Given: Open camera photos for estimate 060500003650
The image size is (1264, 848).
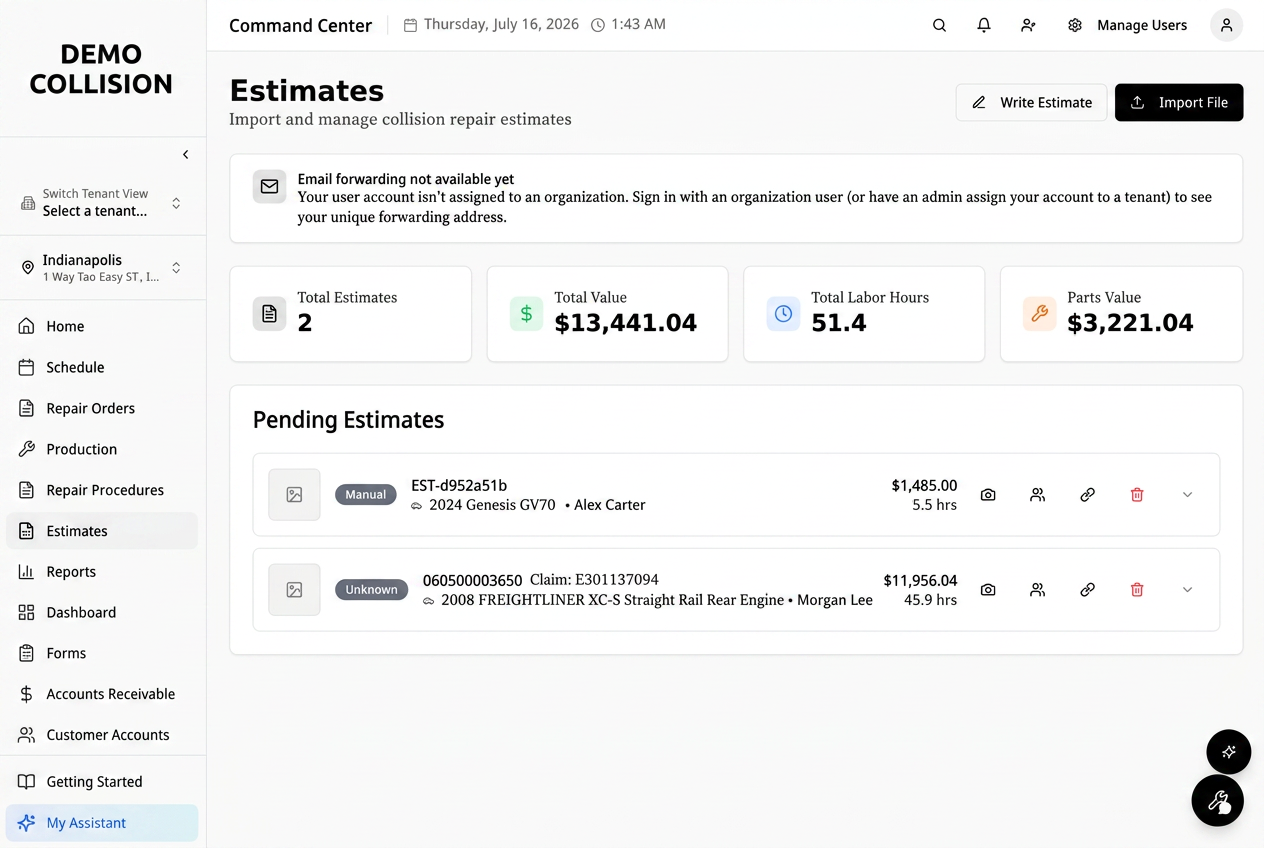Looking at the screenshot, I should (988, 590).
